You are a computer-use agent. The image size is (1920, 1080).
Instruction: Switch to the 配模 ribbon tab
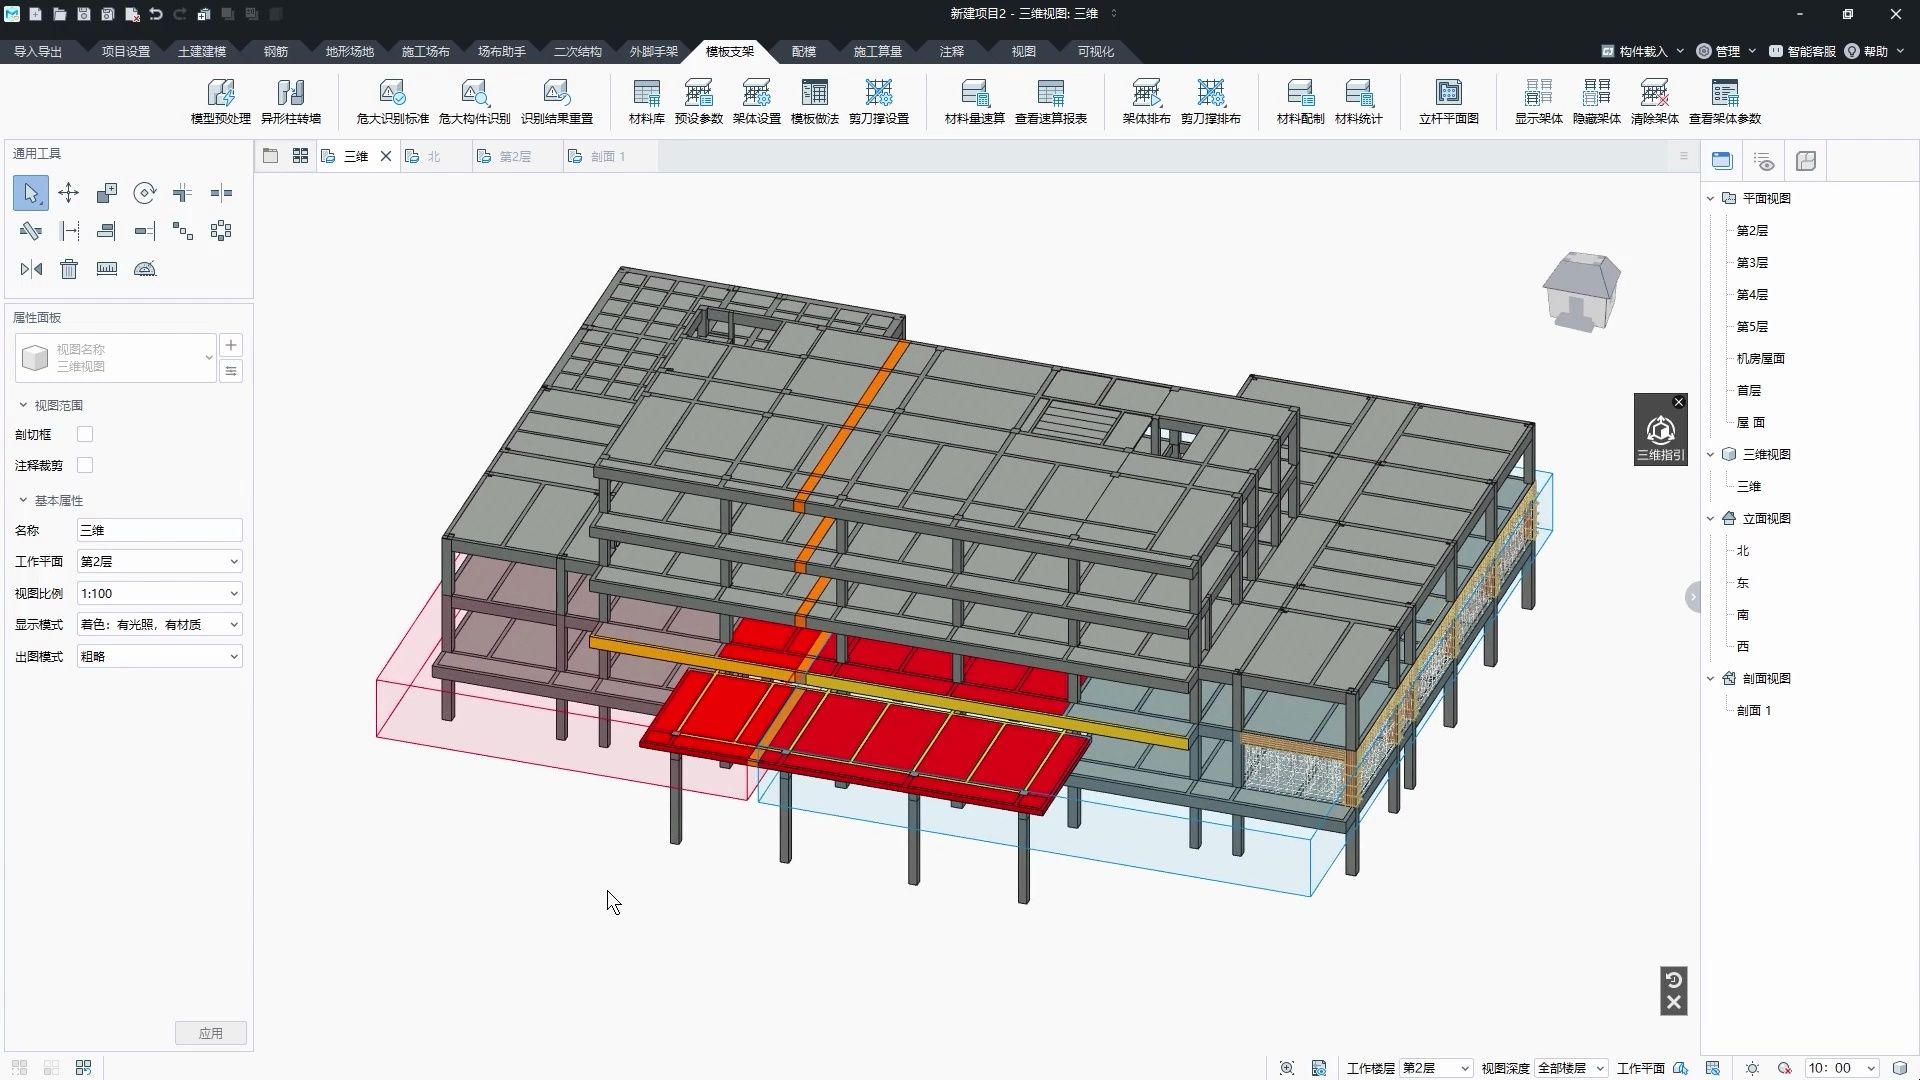(803, 51)
